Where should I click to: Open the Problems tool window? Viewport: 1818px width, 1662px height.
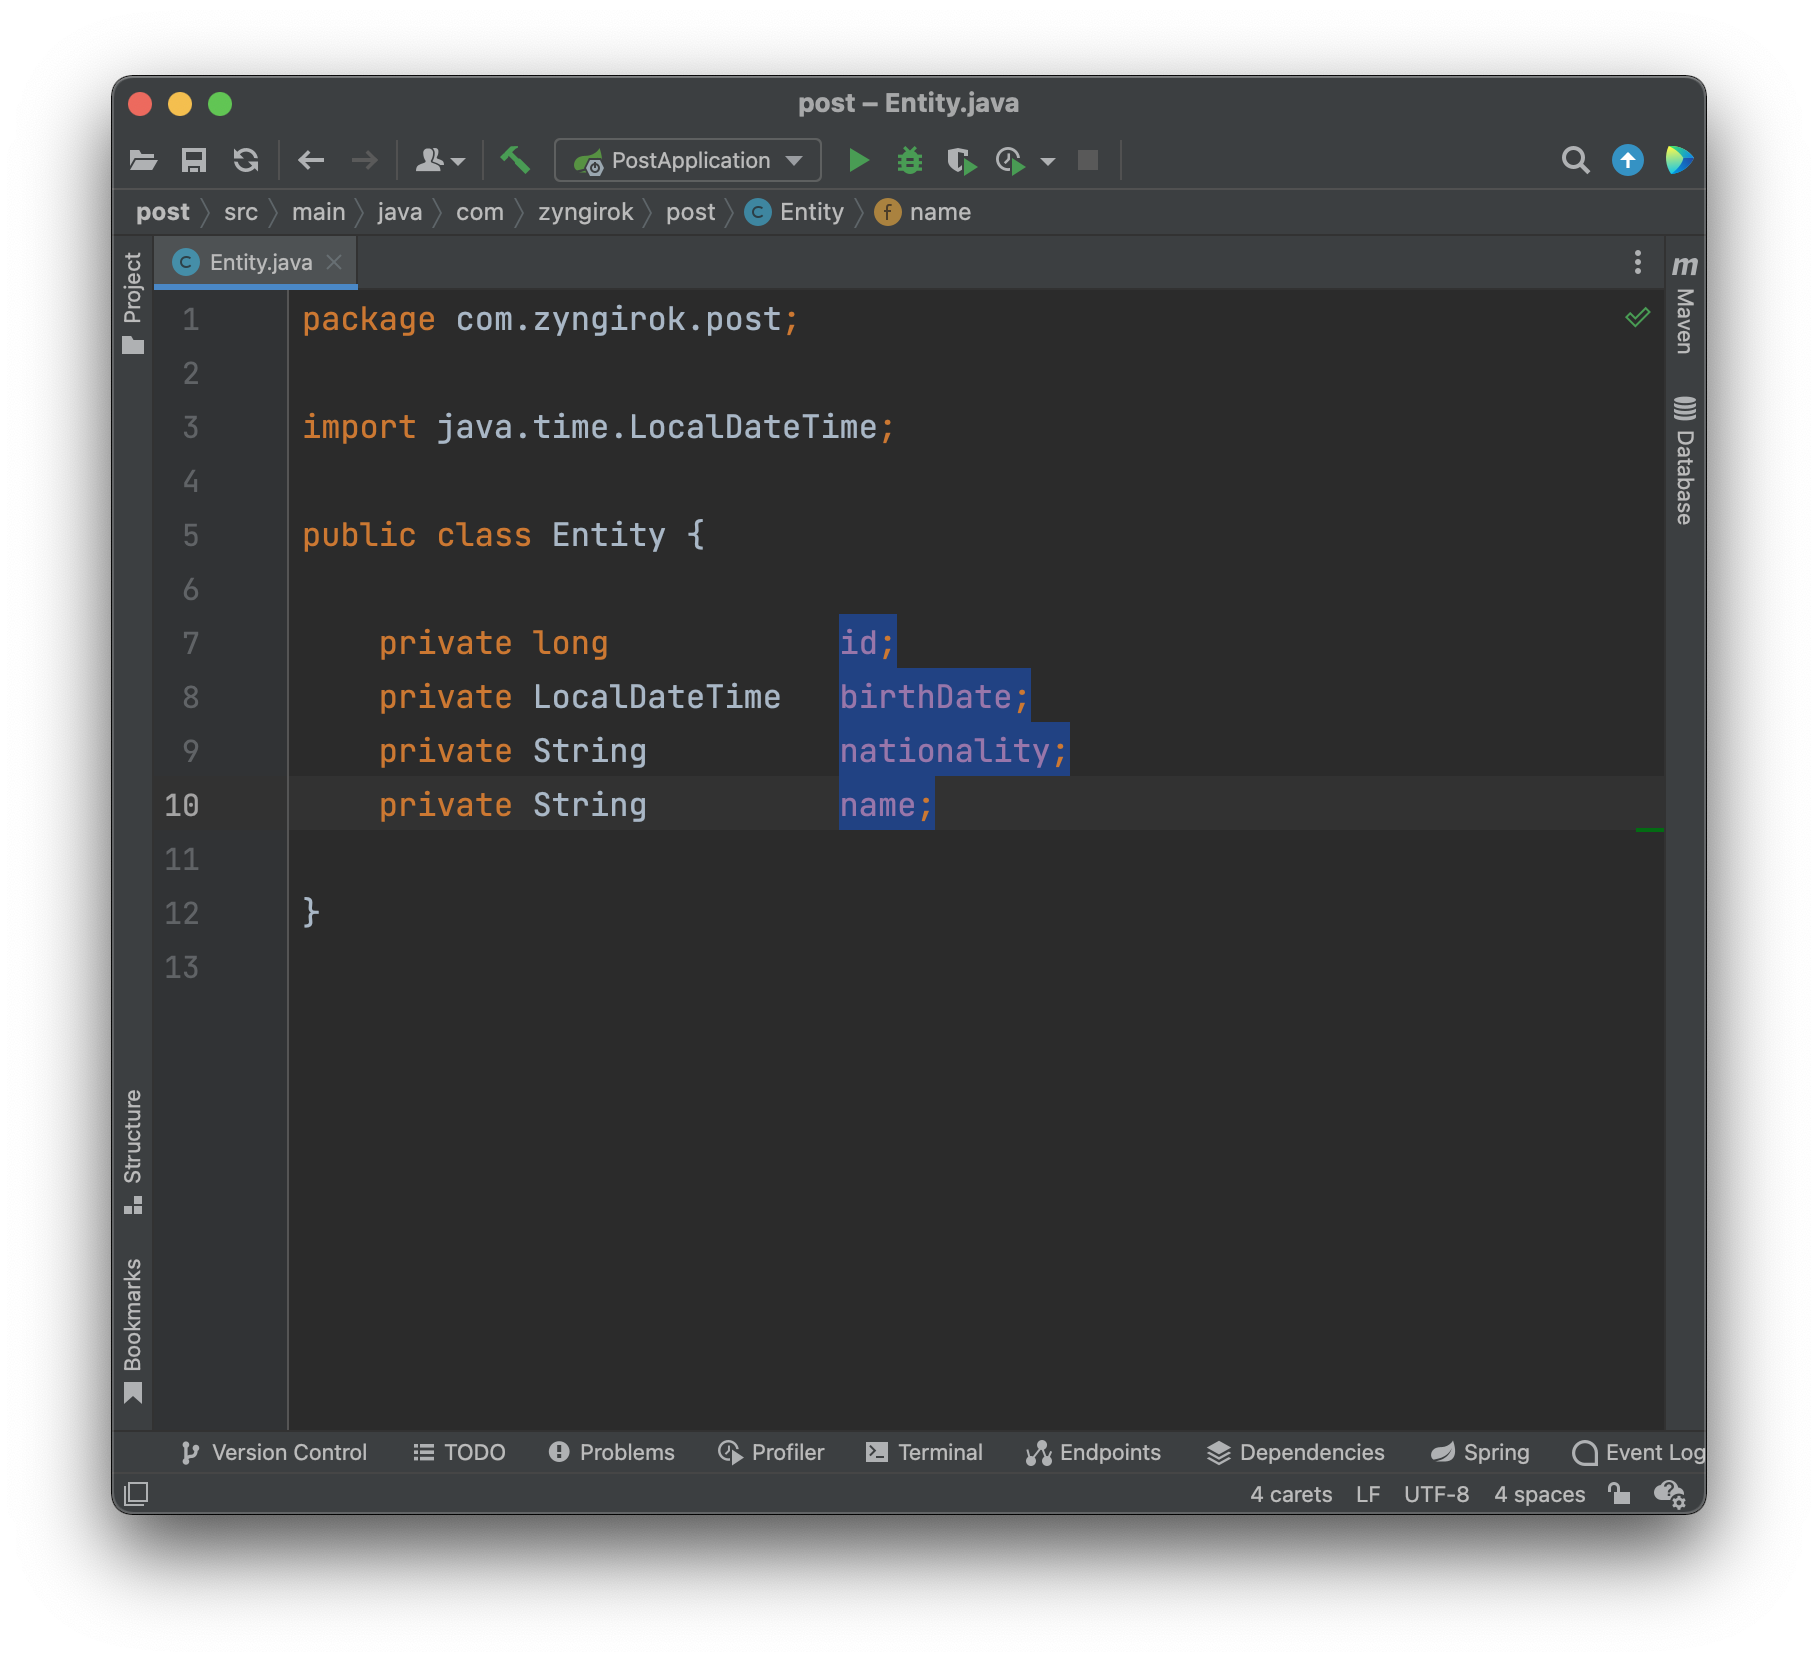[612, 1452]
